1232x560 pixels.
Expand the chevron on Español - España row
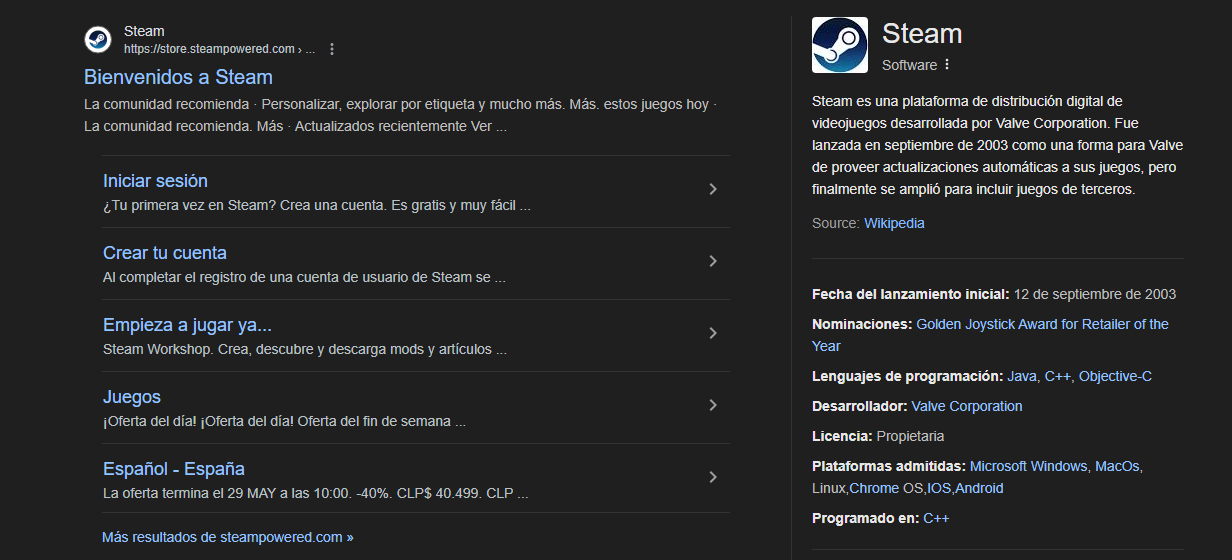[x=713, y=477]
